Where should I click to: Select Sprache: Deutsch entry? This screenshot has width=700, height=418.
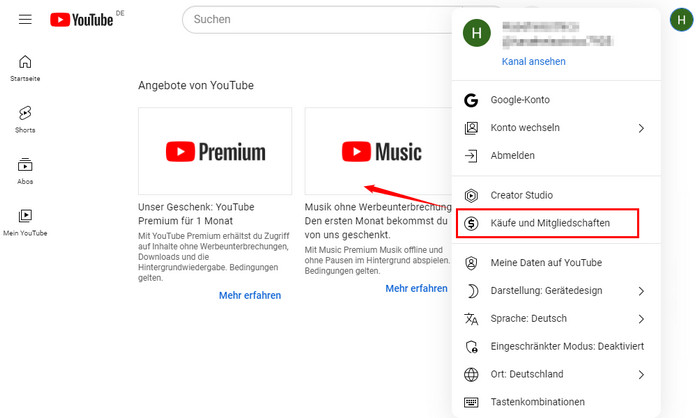click(556, 318)
